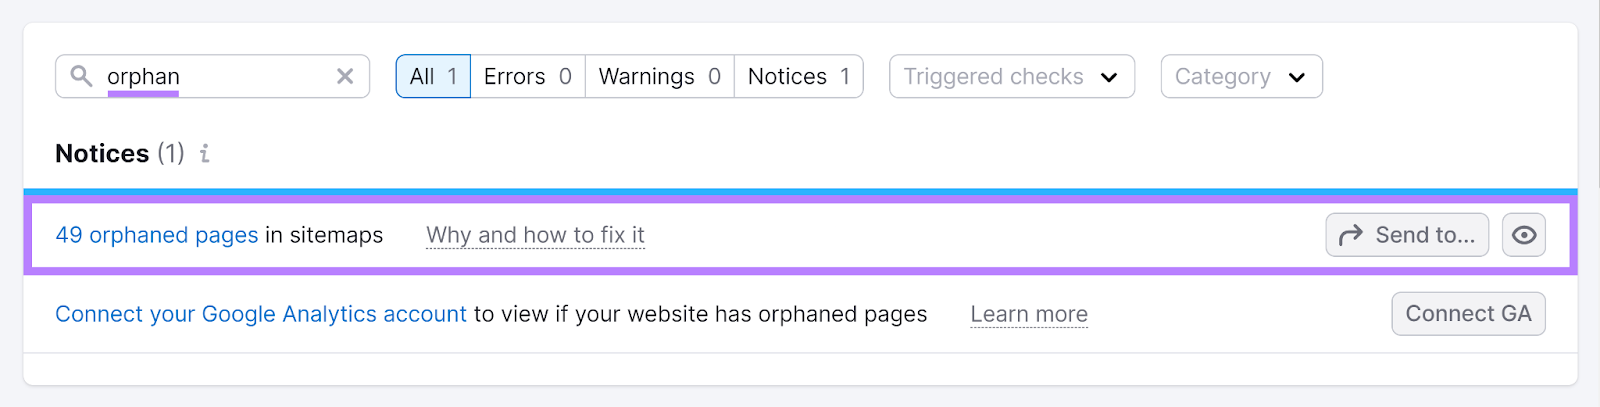Click the Send to arrow icon
The image size is (1600, 407).
tap(1351, 235)
